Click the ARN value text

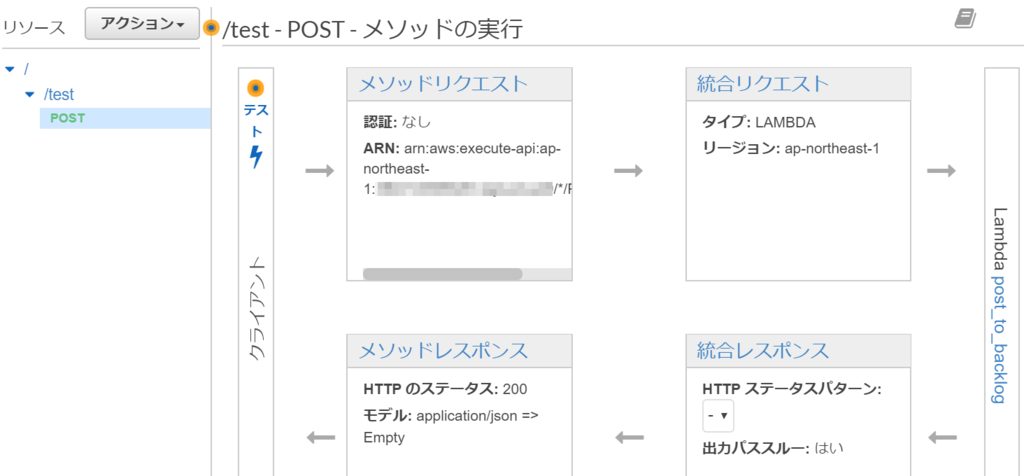click(468, 169)
